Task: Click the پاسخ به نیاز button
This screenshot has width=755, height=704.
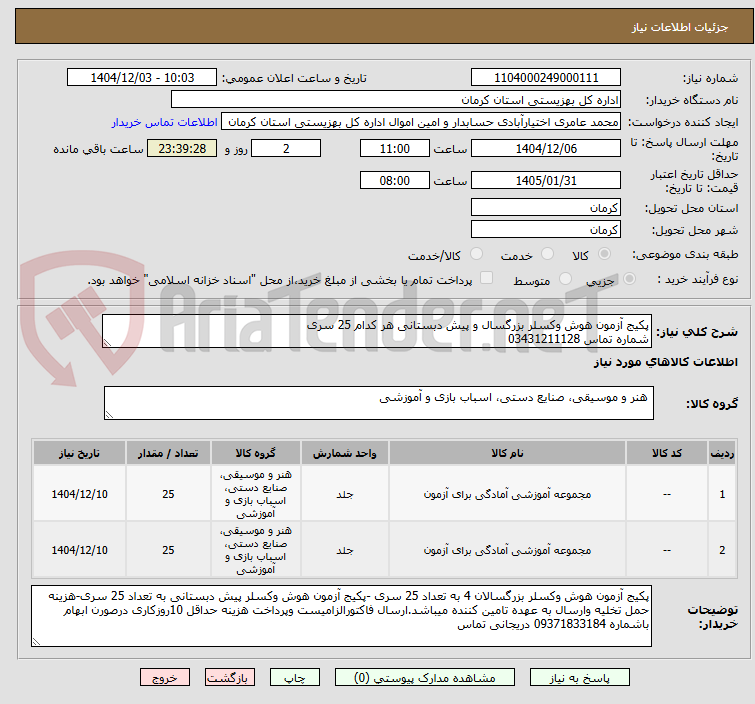Action: [580, 678]
